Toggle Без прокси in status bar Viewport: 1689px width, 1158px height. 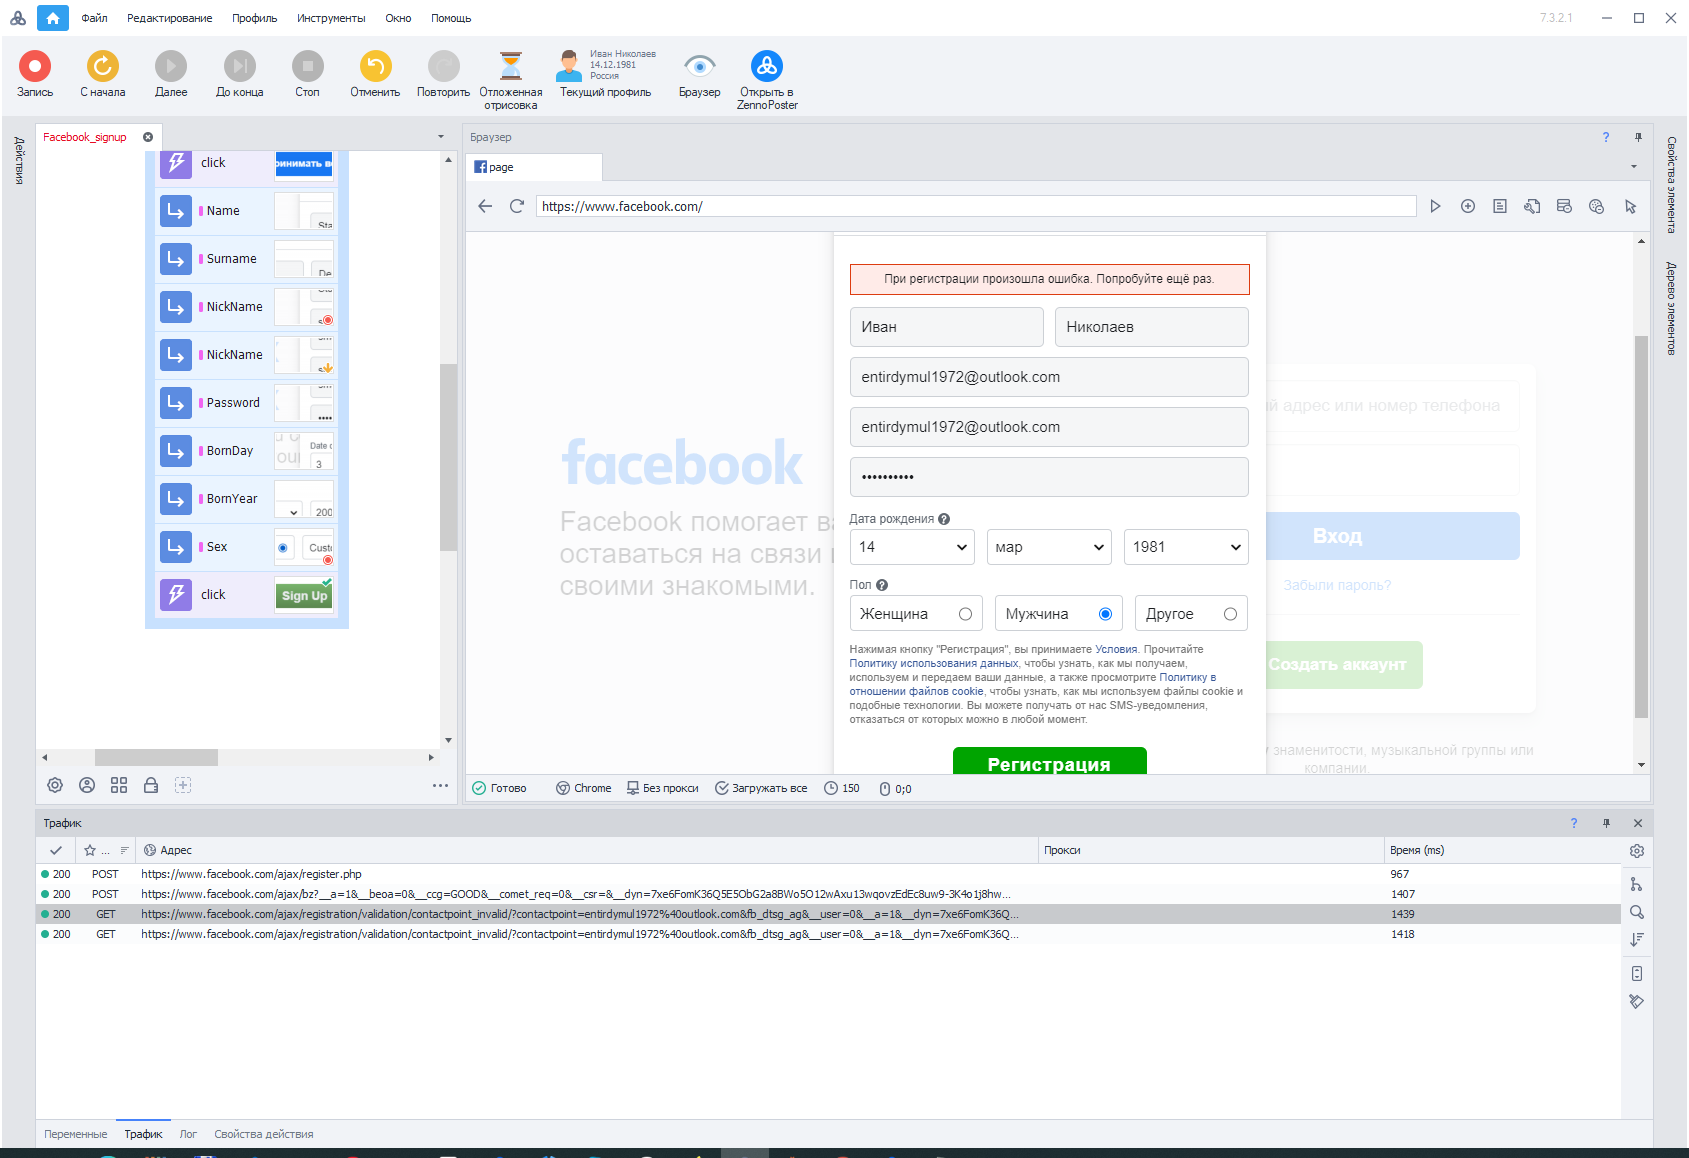tap(662, 788)
